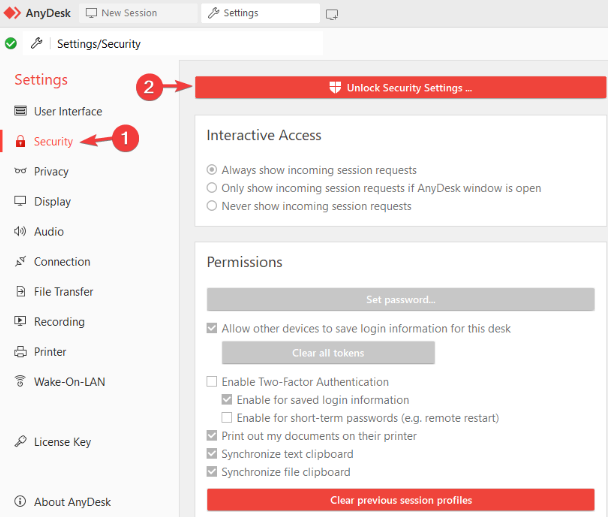Open Security settings page

click(53, 142)
